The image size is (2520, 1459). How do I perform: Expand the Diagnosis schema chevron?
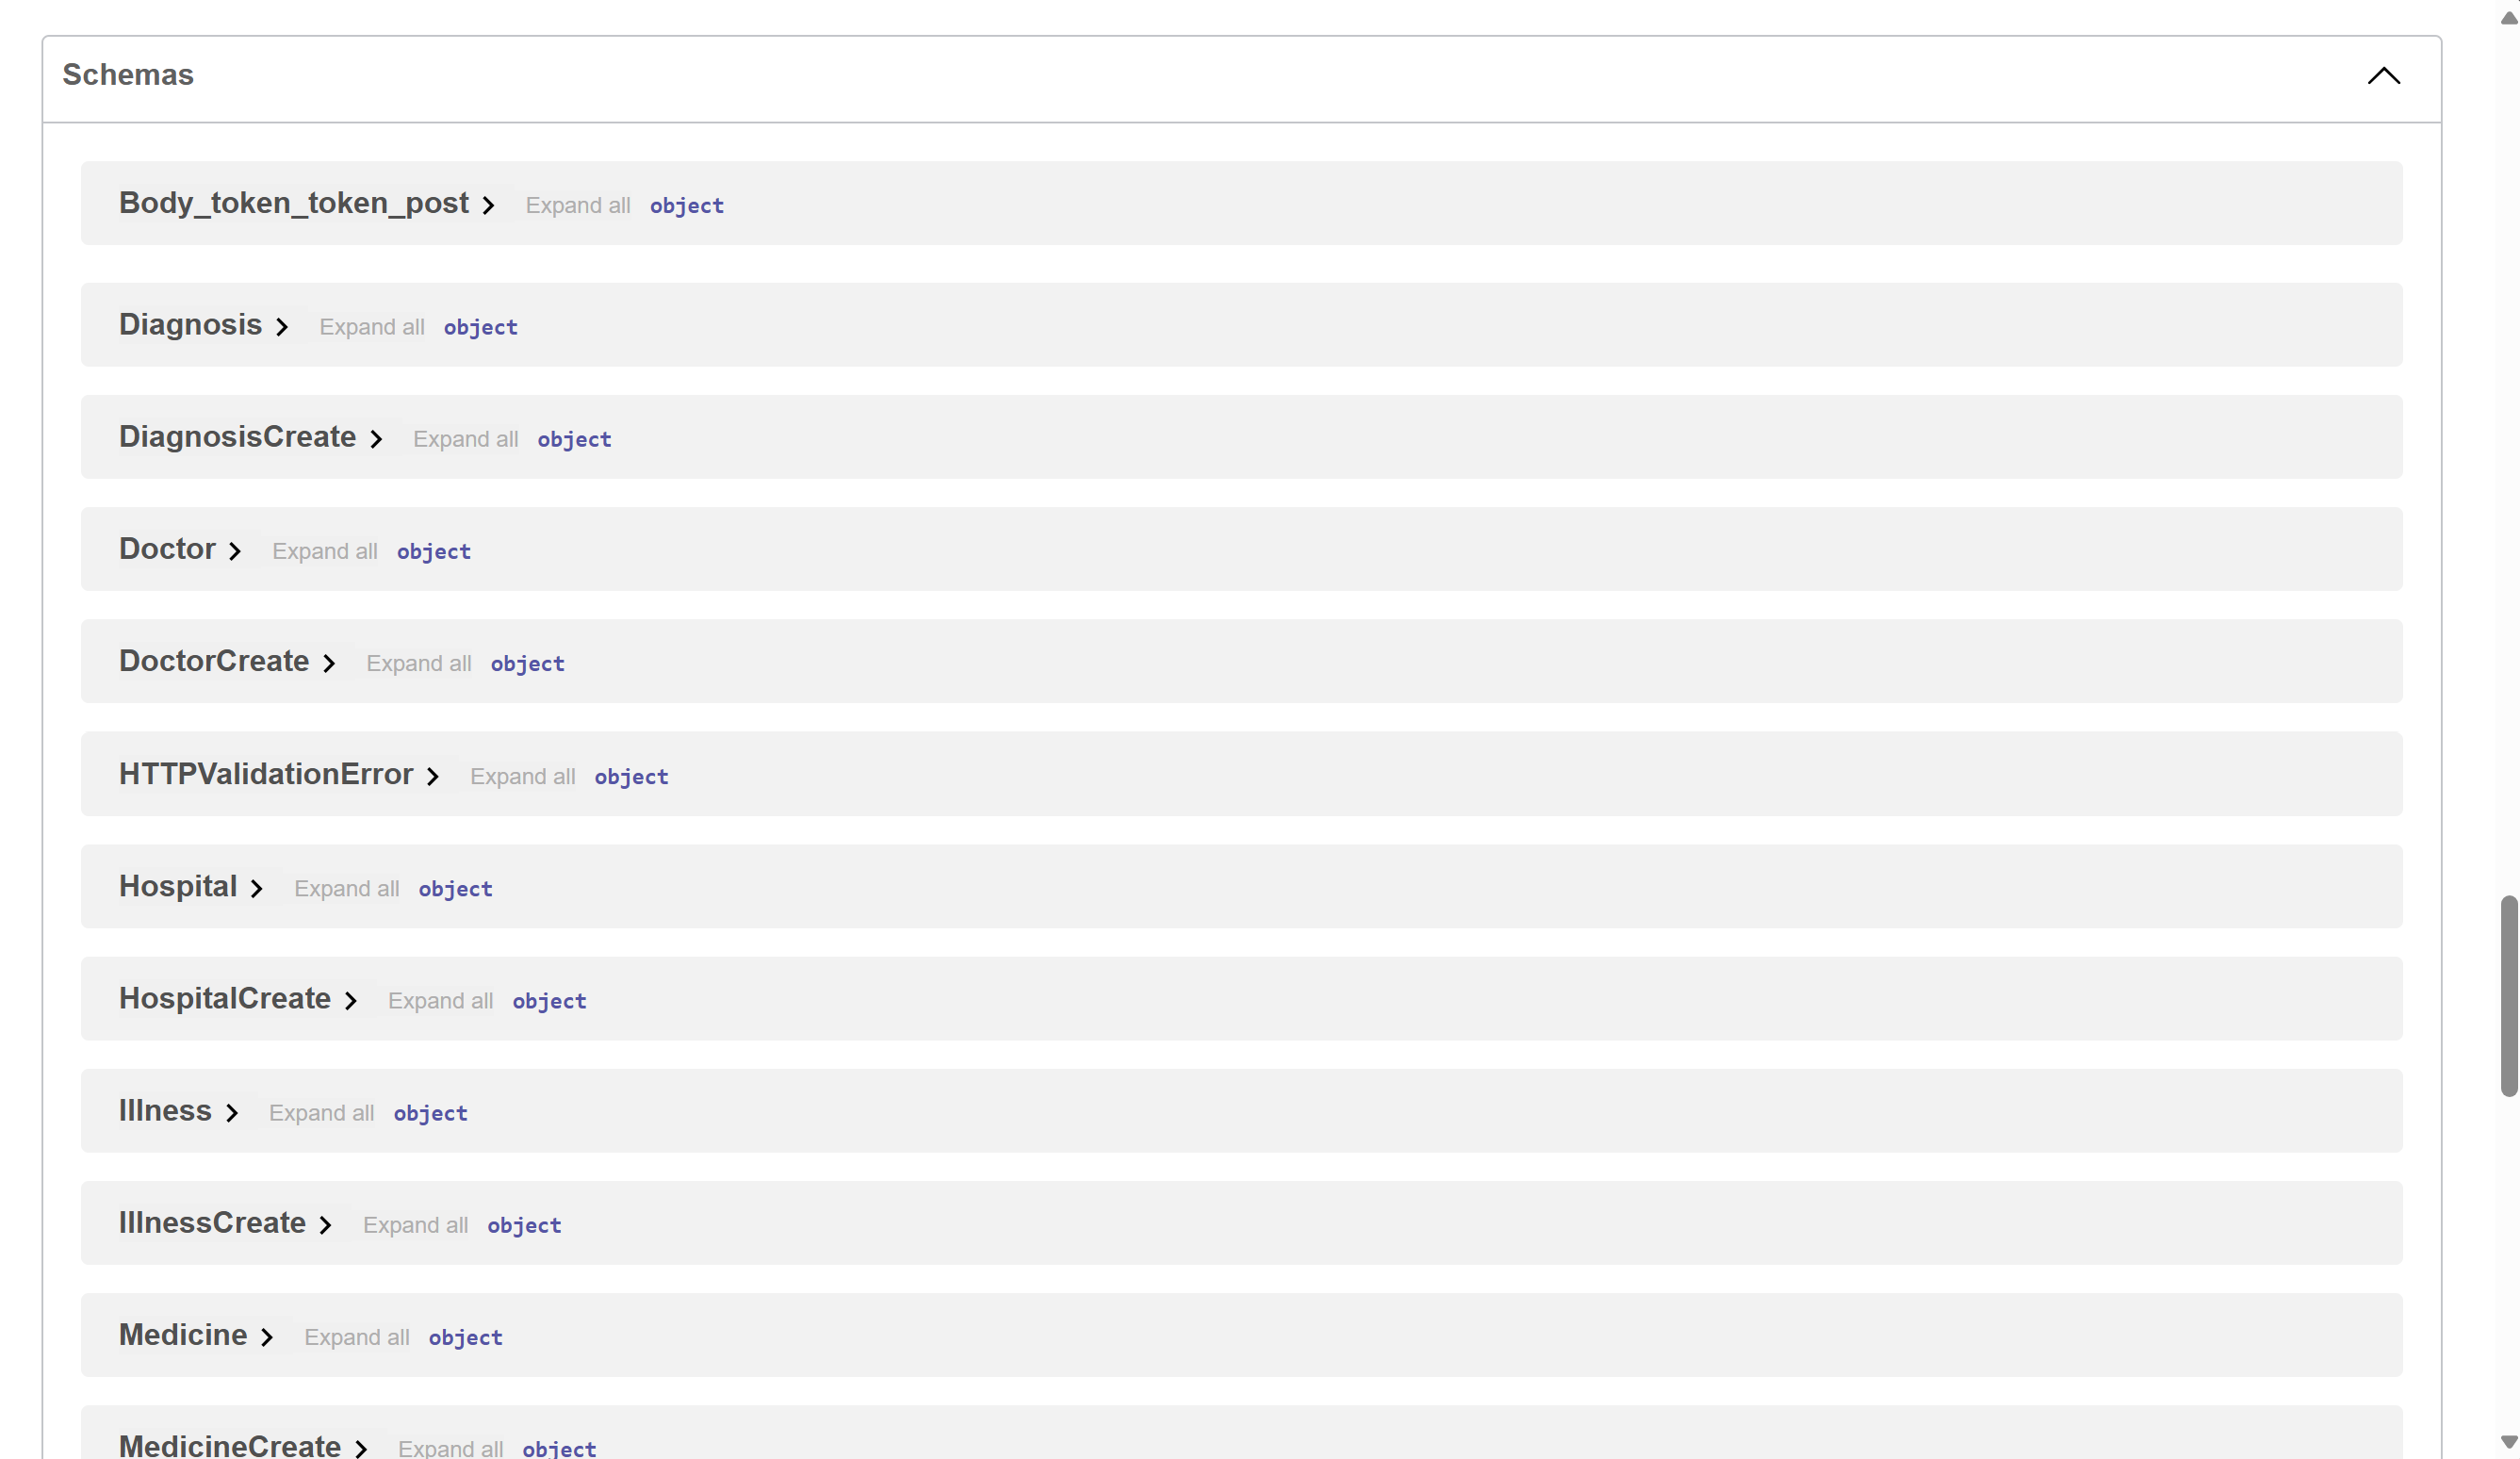[282, 328]
